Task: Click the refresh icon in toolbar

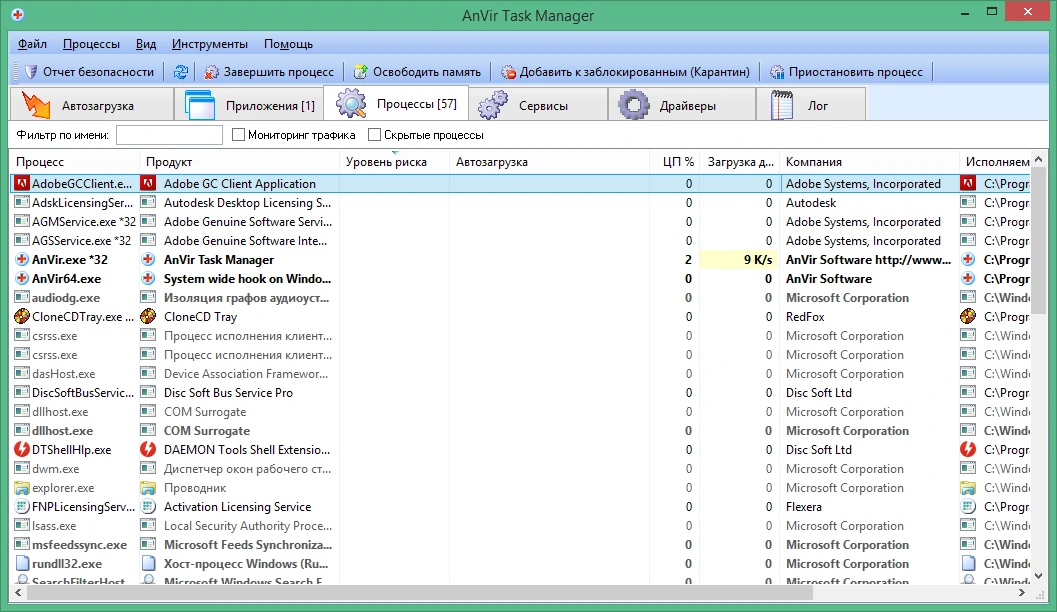Action: pos(181,71)
